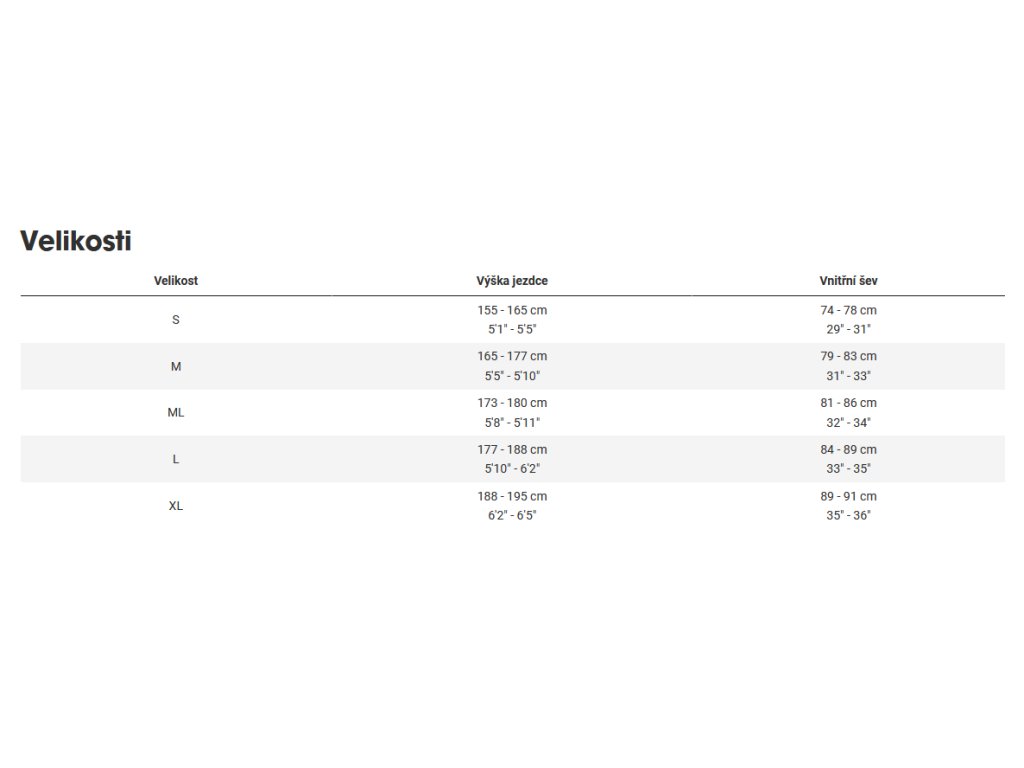Select the 79 - 83 cm inseam value

coord(848,356)
